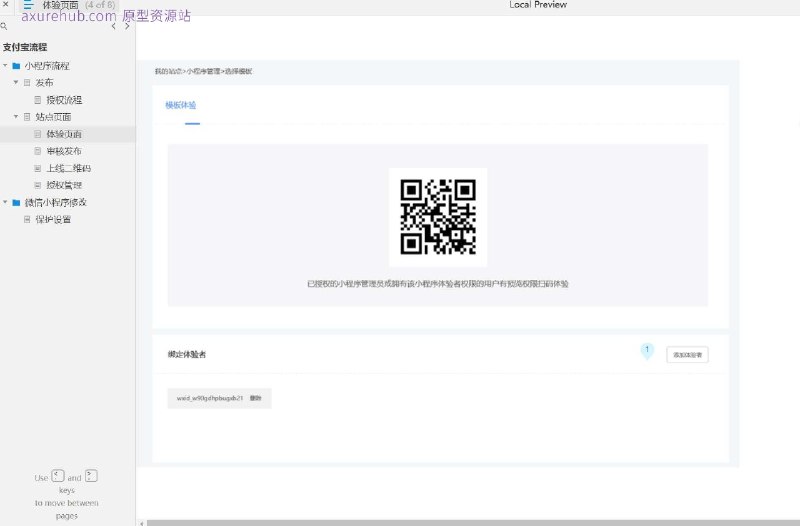Viewport: 800px width, 526px height.
Task: Collapse the 微信小程序修改 folder arrow
Action: [5, 202]
